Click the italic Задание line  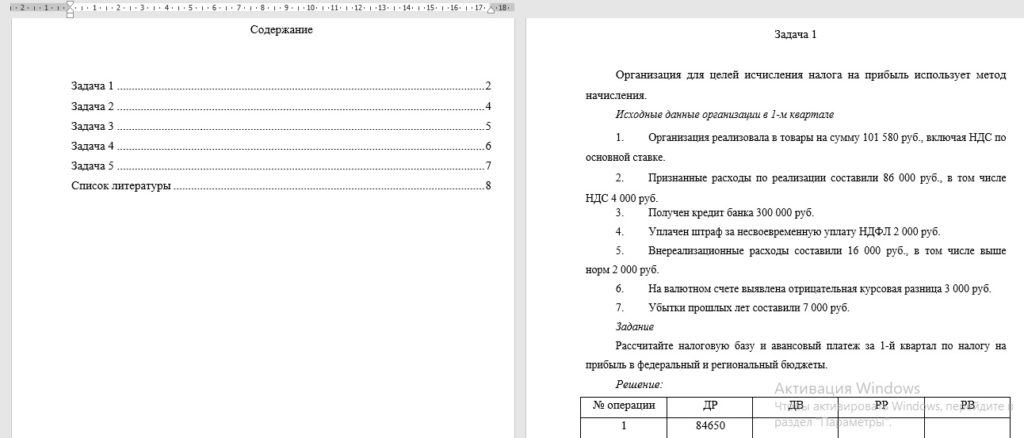click(x=634, y=326)
